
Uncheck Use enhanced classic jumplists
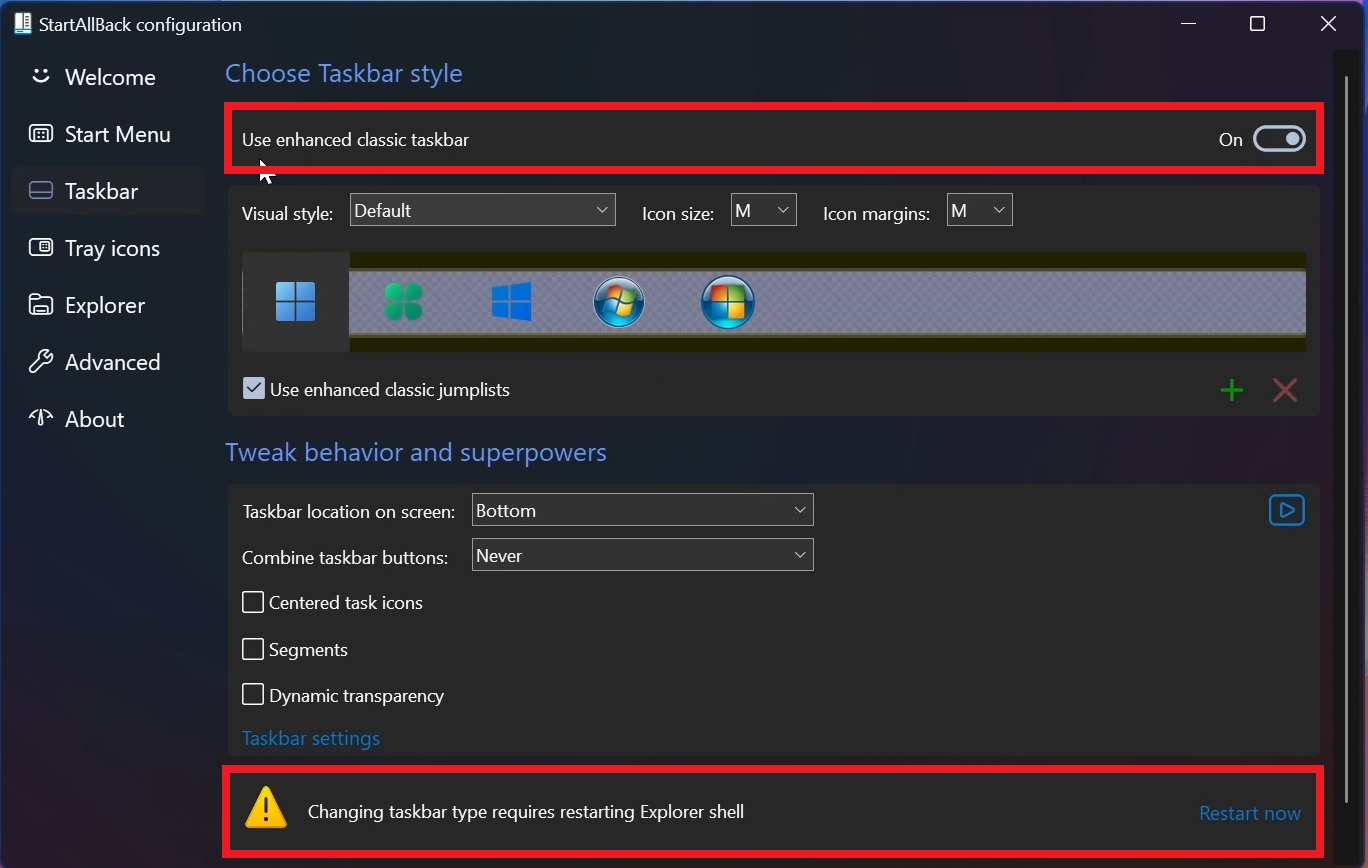point(253,388)
